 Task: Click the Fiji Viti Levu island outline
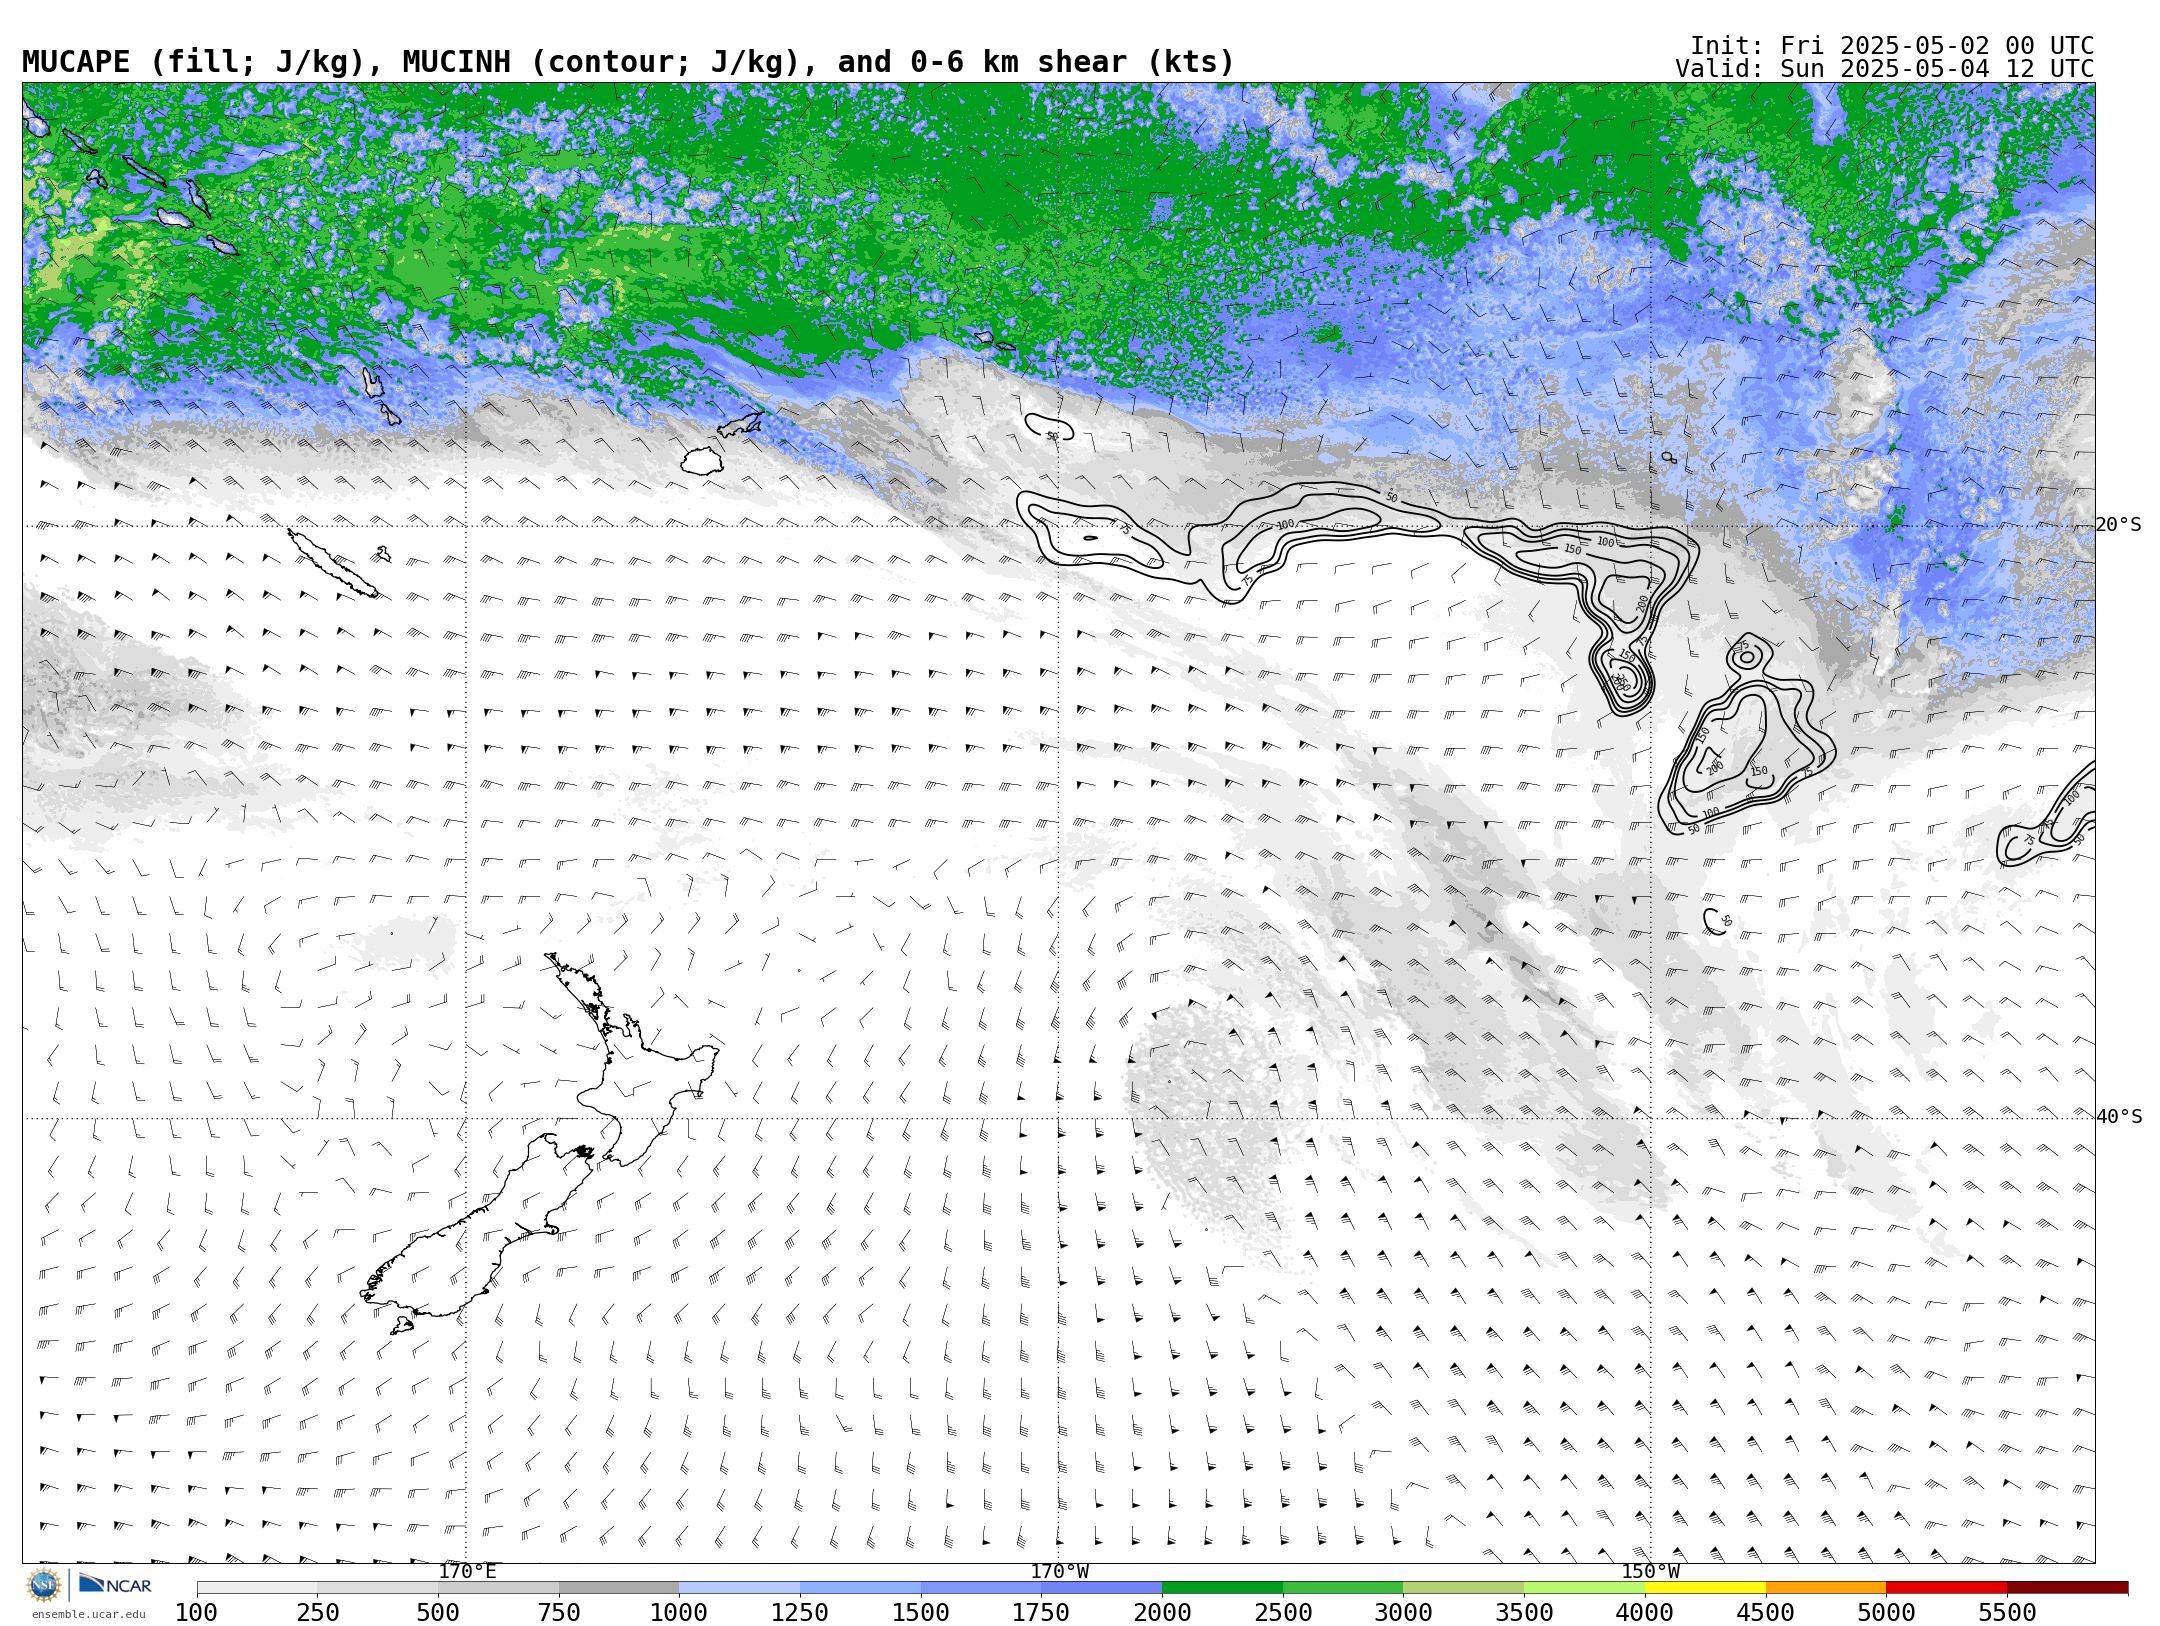coord(702,461)
